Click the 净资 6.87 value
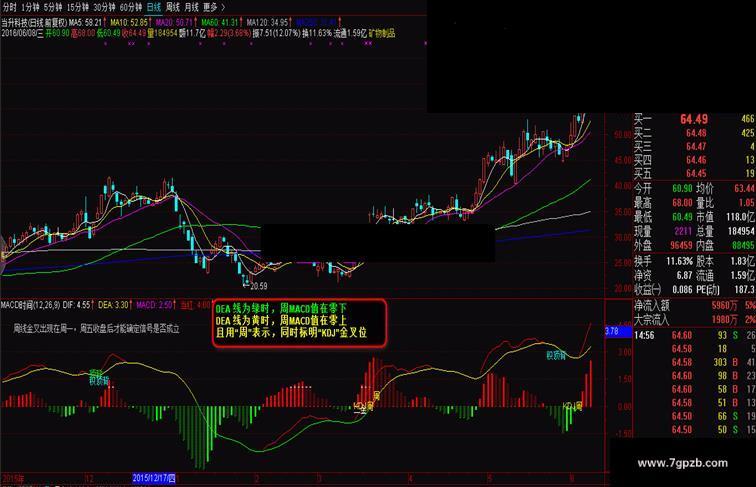Image resolution: width=756 pixels, height=487 pixels. coord(663,275)
